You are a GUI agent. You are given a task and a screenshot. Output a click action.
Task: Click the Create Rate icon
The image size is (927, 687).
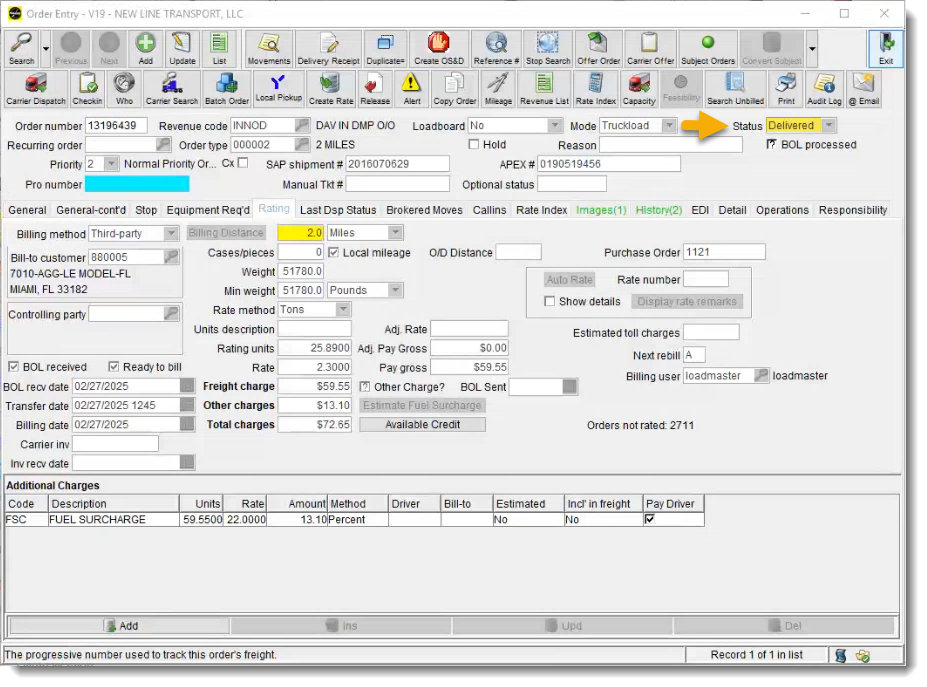pyautogui.click(x=331, y=89)
